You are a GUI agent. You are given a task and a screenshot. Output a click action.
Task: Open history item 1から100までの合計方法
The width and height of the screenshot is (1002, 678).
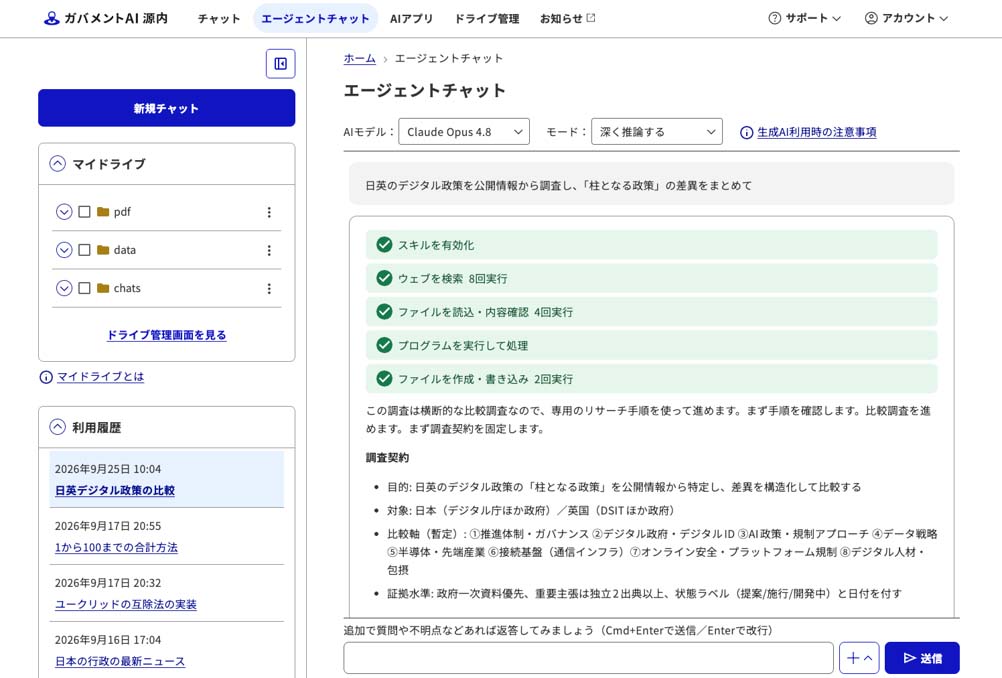(116, 548)
